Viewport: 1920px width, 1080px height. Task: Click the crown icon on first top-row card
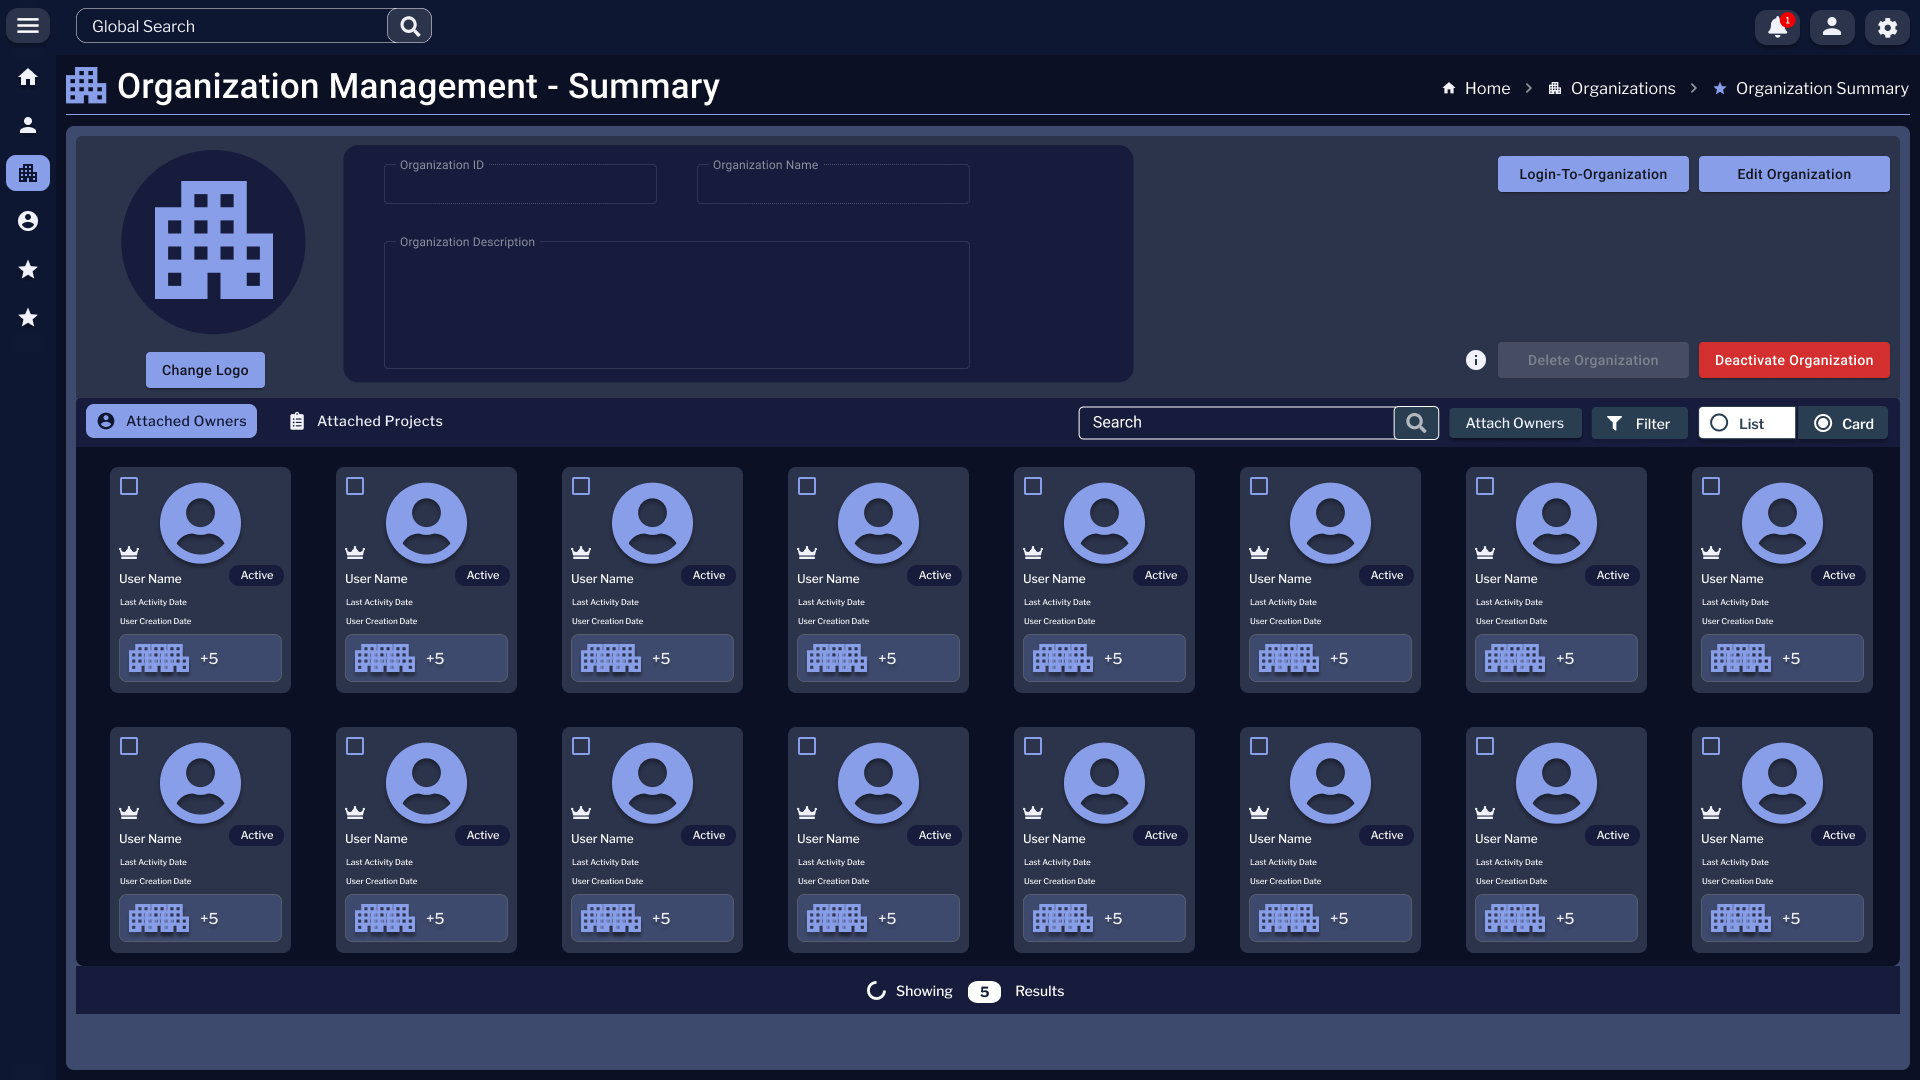tap(129, 552)
